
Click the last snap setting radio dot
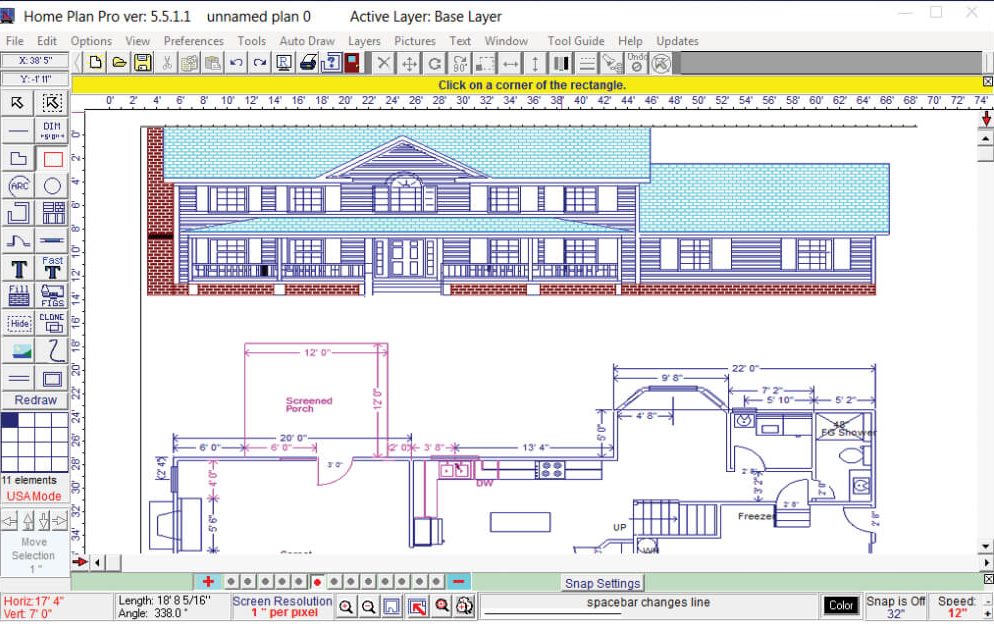tap(437, 582)
